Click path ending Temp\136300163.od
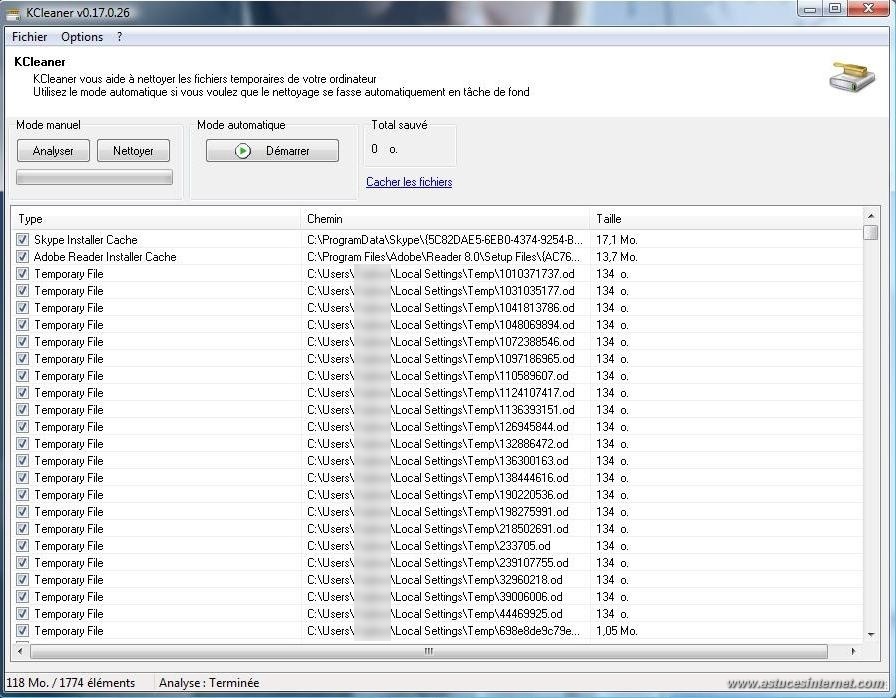The height and width of the screenshot is (698, 896). pyautogui.click(x=438, y=460)
